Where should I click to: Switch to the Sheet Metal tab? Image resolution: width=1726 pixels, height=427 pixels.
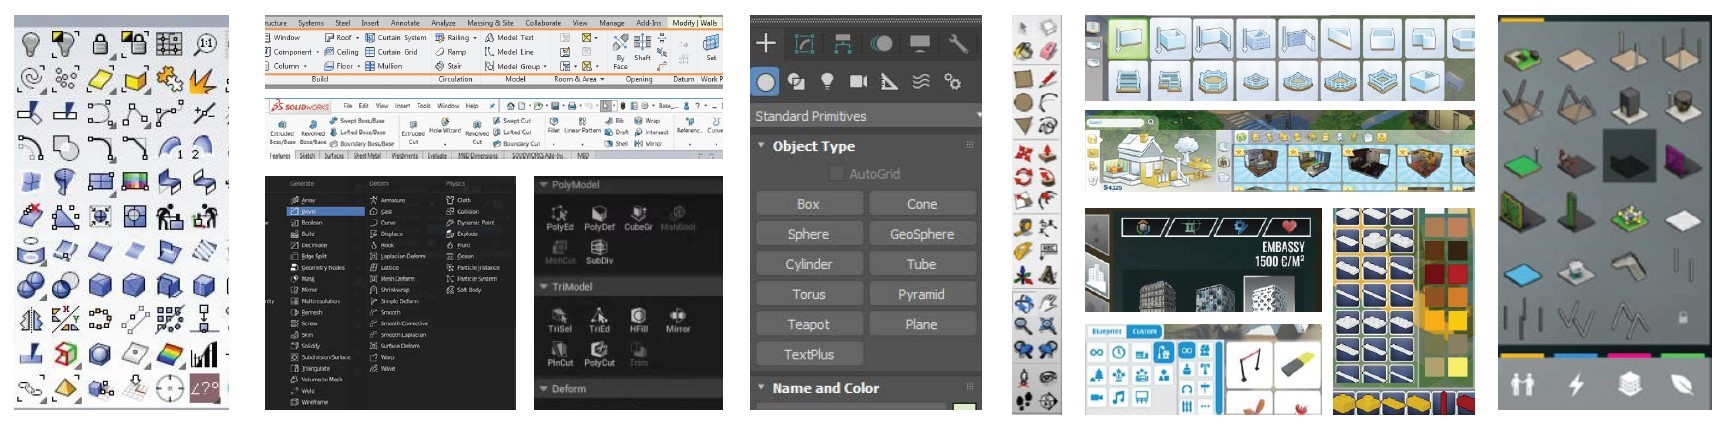(x=367, y=156)
